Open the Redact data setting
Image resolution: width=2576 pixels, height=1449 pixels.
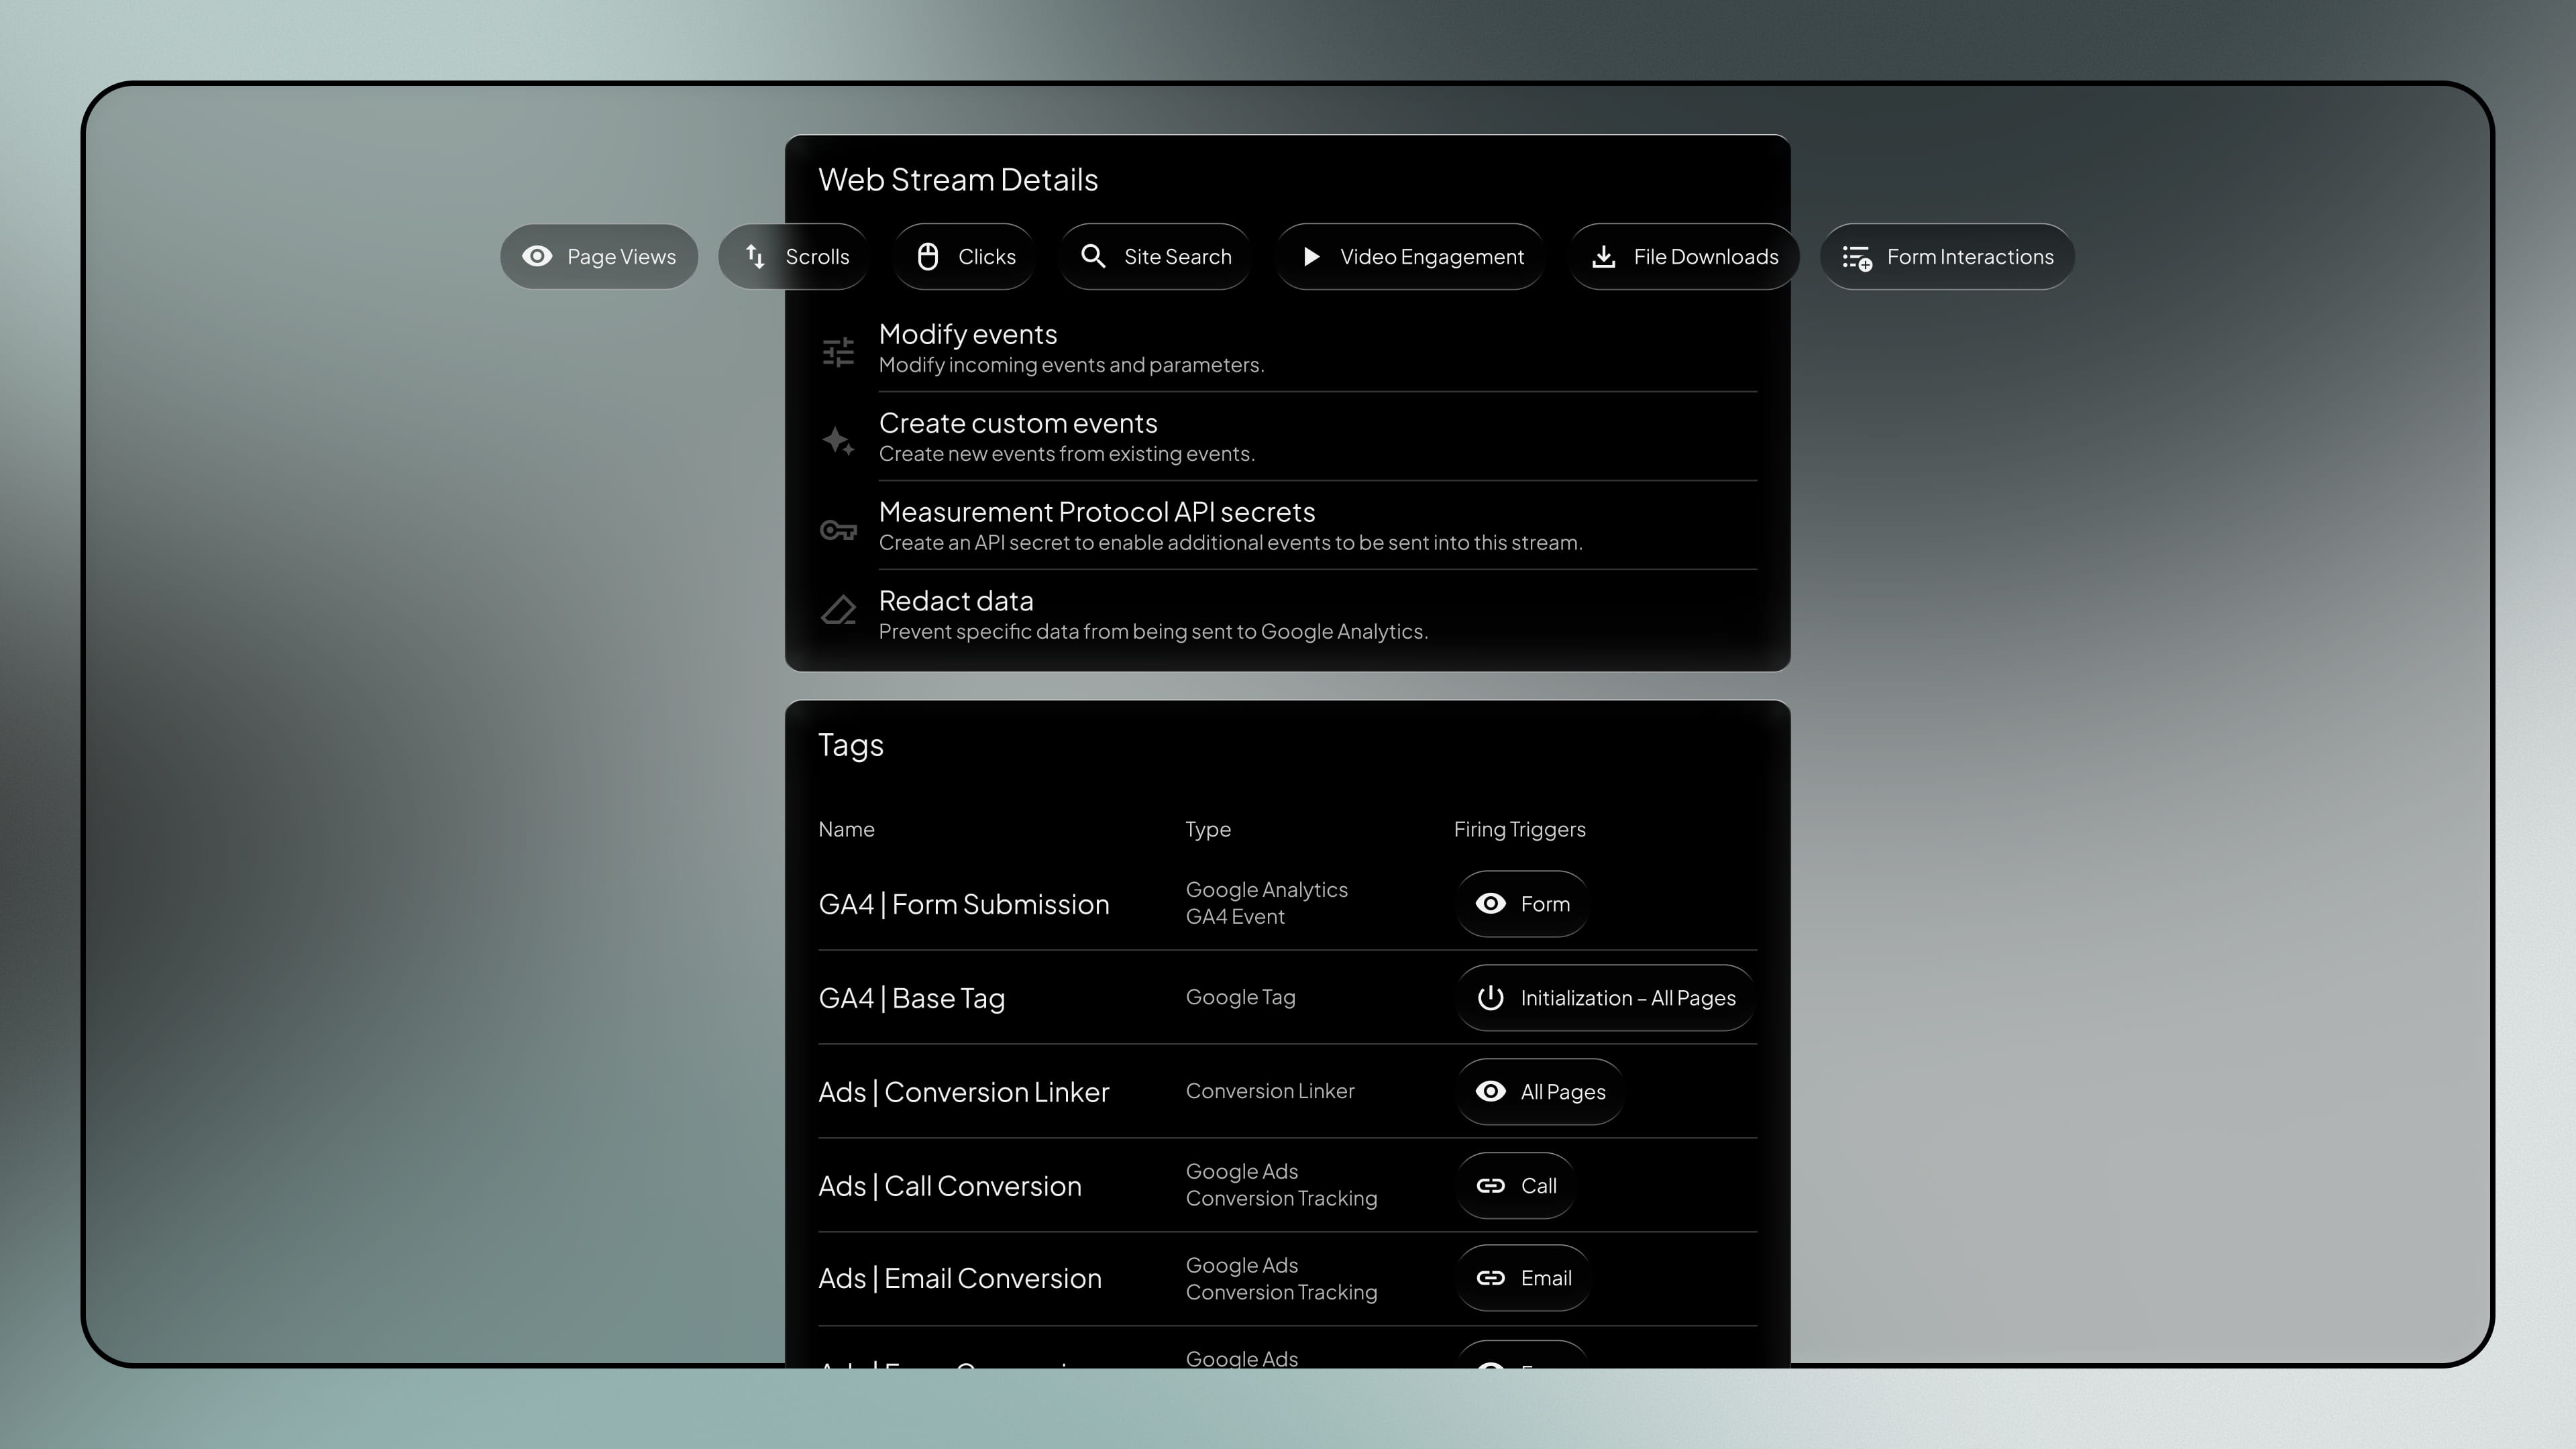(1287, 615)
